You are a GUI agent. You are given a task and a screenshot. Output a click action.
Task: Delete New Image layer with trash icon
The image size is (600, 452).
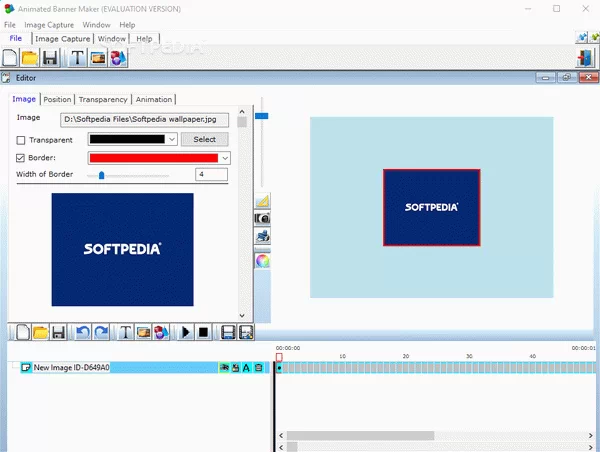[x=259, y=368]
